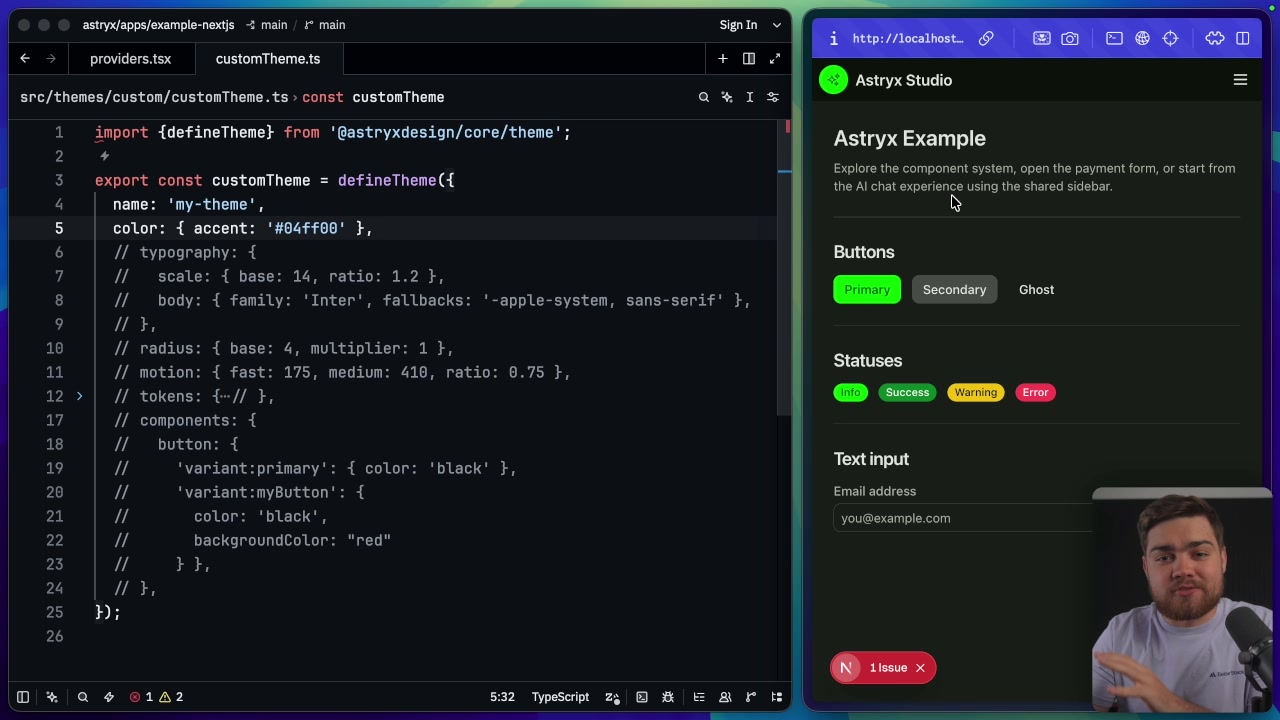Toggle selections cursor icon in breadcrumb toolbar
The image size is (1280, 720).
pos(750,97)
